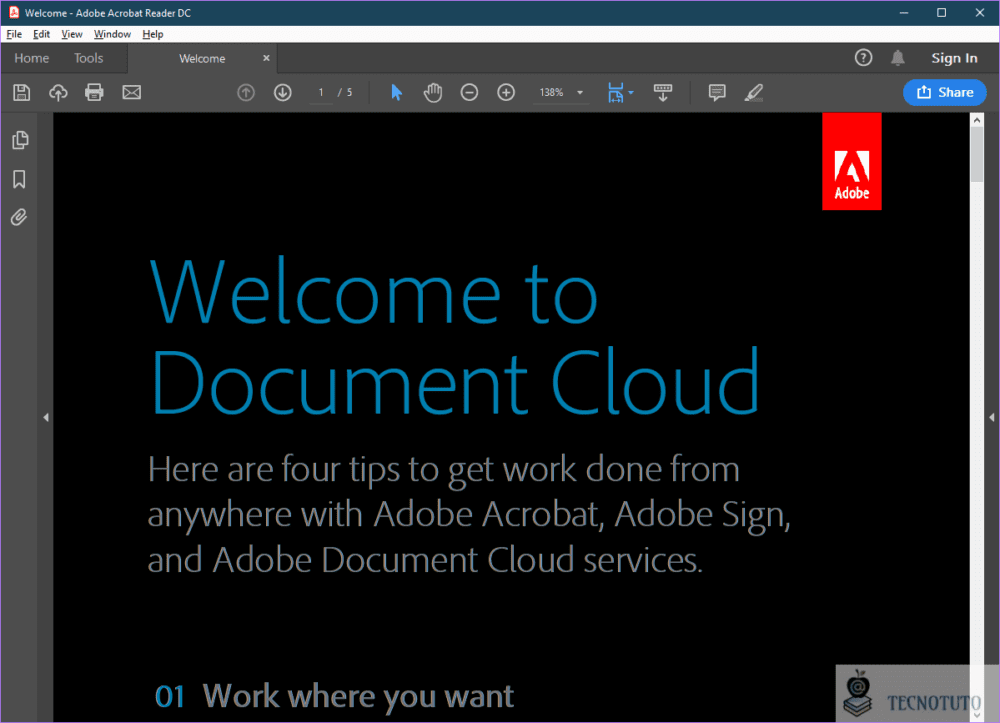Open notifications bell icon
This screenshot has height=723, width=1000.
(x=898, y=58)
